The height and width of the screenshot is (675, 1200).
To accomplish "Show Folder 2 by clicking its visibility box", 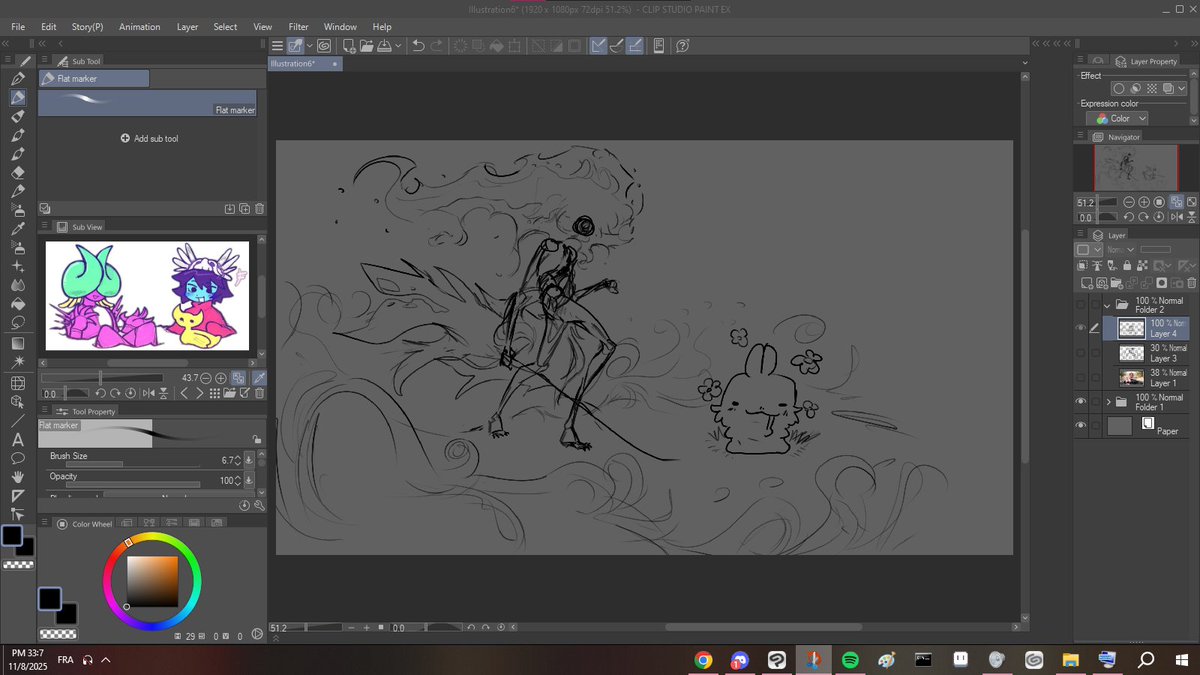I will (x=1080, y=304).
